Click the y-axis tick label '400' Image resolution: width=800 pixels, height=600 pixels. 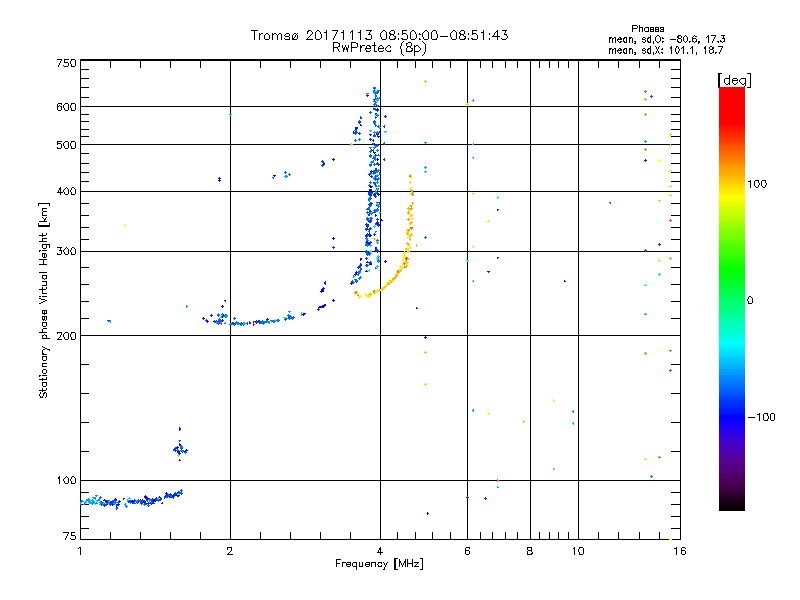coord(66,191)
